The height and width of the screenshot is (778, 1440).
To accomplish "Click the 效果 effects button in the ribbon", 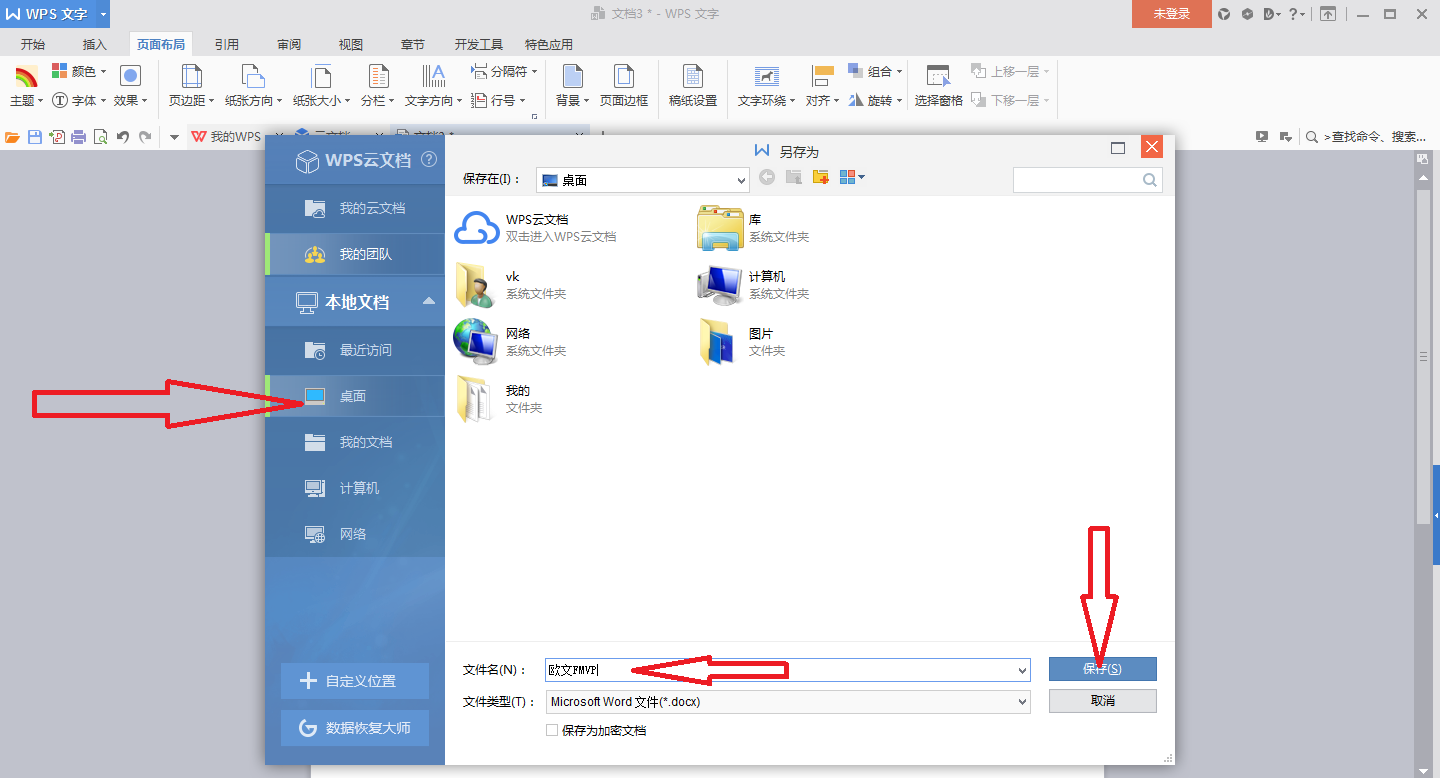I will 130,87.
